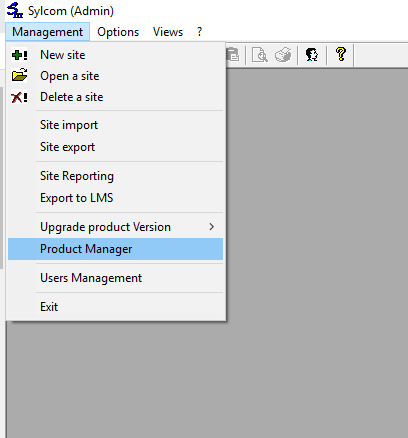Choose Users Management entry

click(x=115, y=278)
